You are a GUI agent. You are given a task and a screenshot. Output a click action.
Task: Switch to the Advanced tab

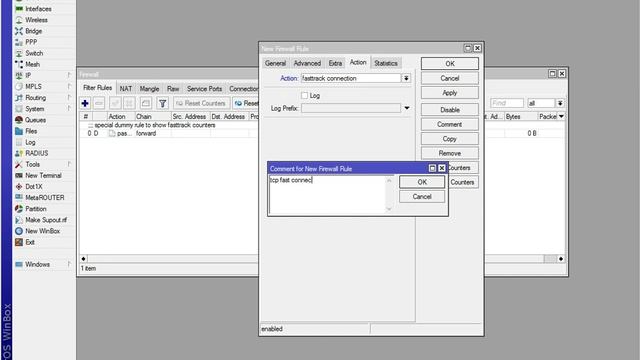click(307, 63)
